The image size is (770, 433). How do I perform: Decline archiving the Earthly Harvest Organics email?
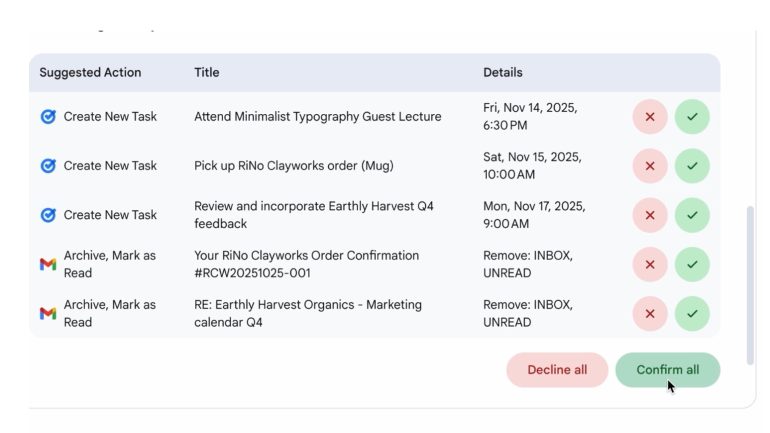point(650,313)
